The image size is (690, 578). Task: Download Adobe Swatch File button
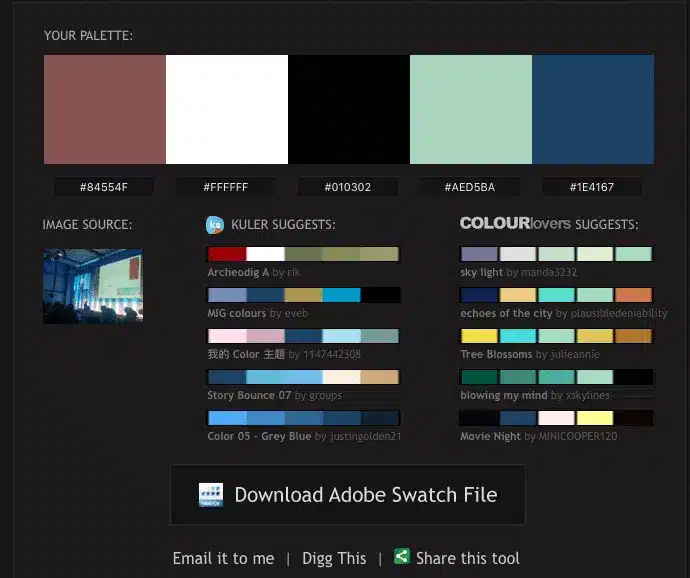click(x=347, y=495)
